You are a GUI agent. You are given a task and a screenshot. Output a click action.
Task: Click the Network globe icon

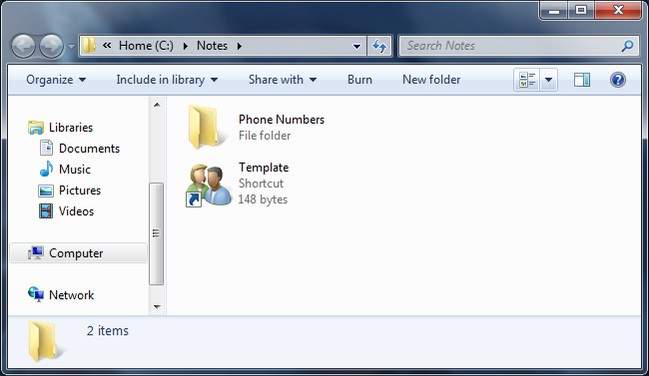coord(36,294)
